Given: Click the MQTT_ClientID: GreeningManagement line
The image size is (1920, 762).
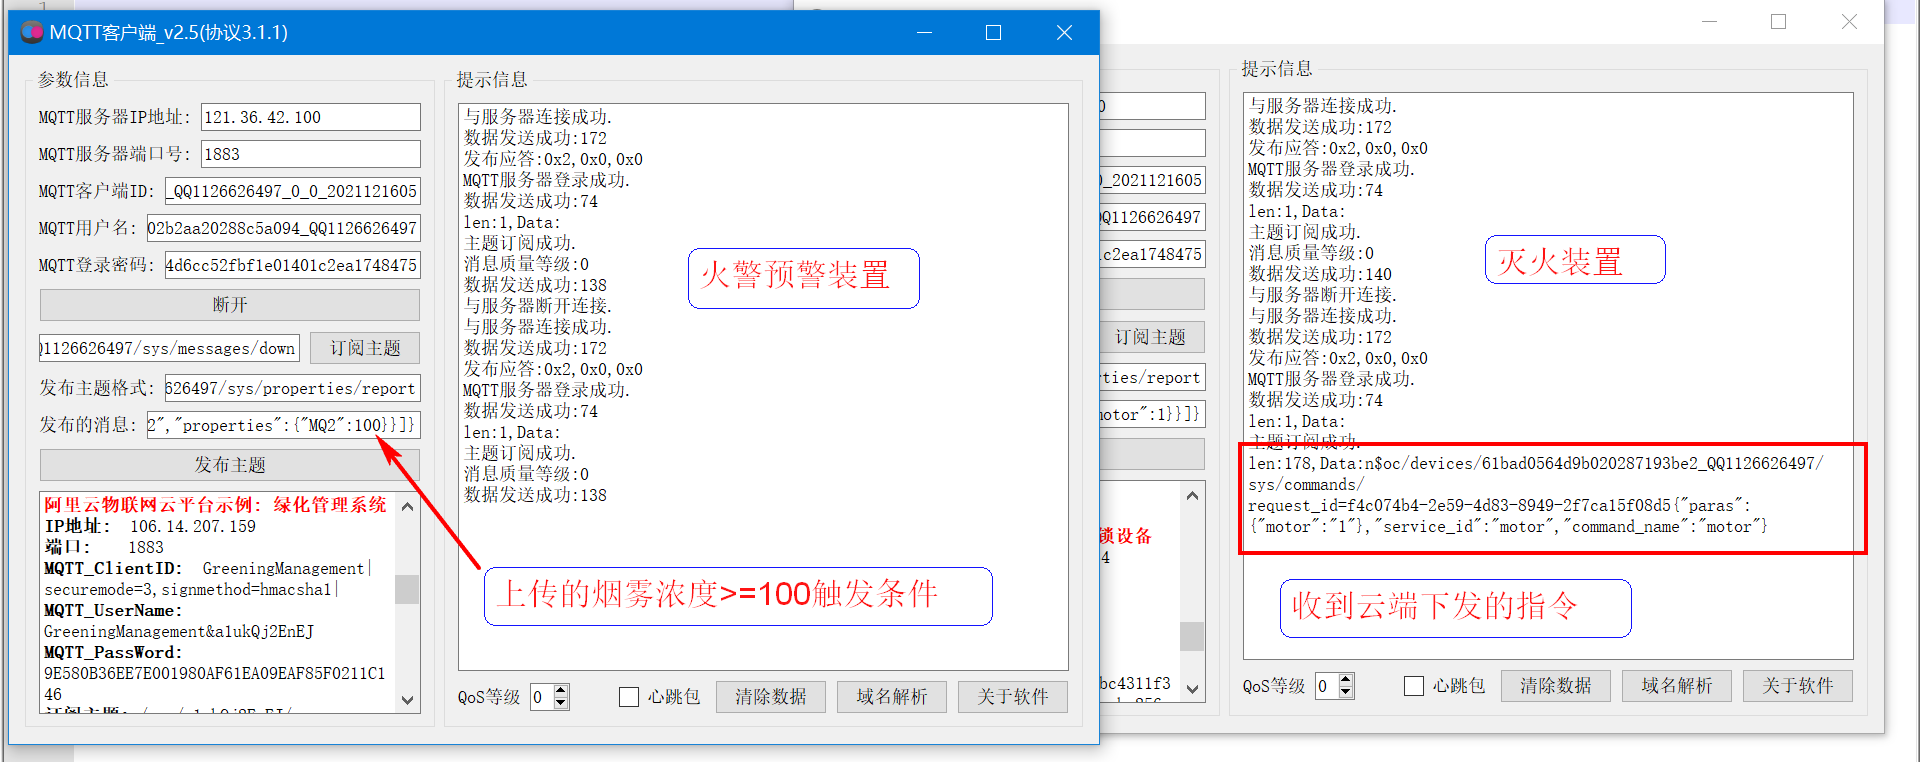Looking at the screenshot, I should tap(207, 568).
